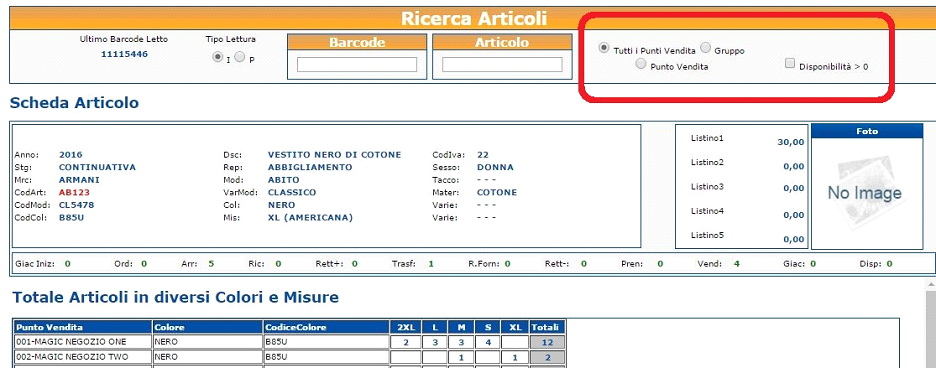This screenshot has width=936, height=368.
Task: Focus the Articolo input field
Action: click(x=502, y=65)
